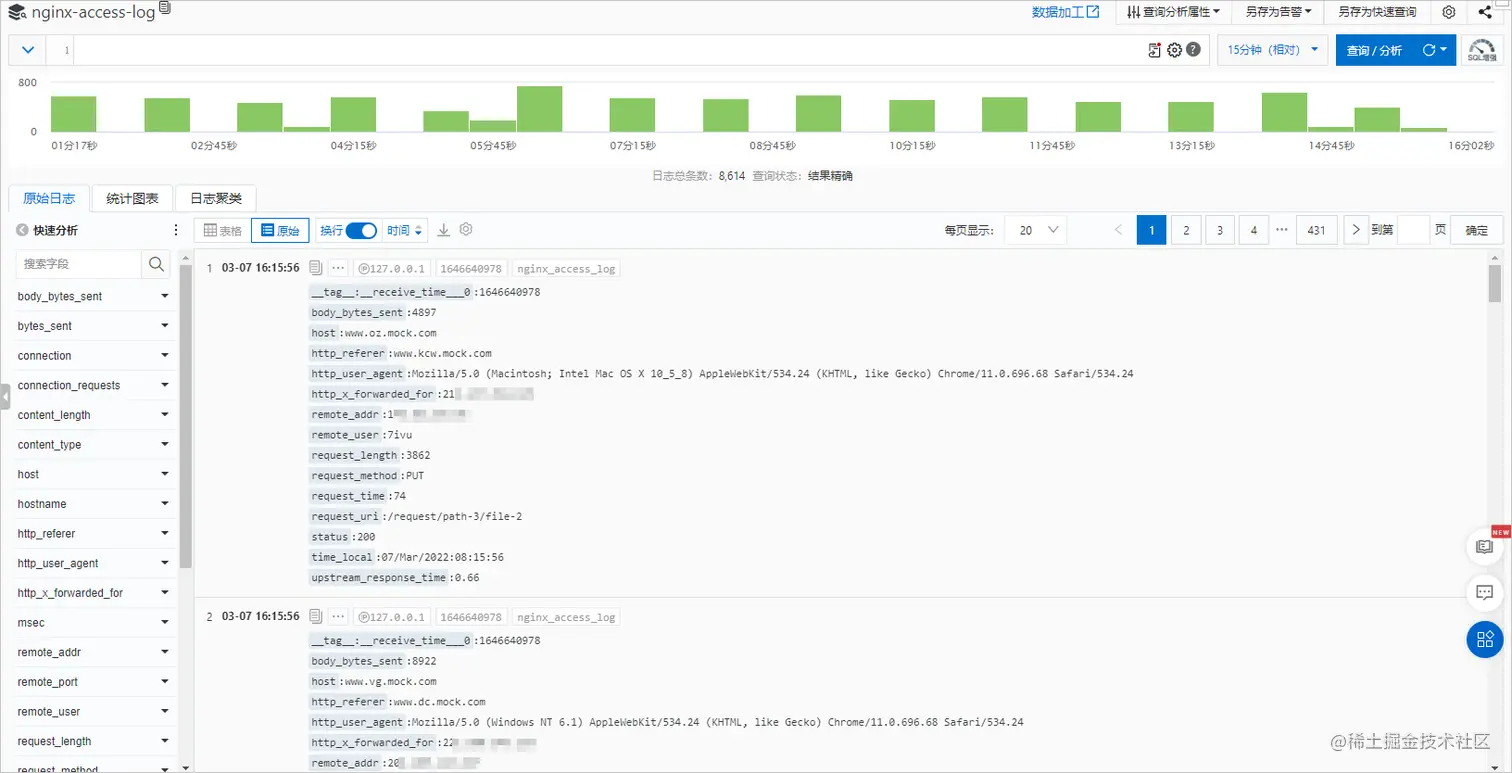Open more options ellipsis for log entry 2
The height and width of the screenshot is (773, 1512).
[338, 617]
